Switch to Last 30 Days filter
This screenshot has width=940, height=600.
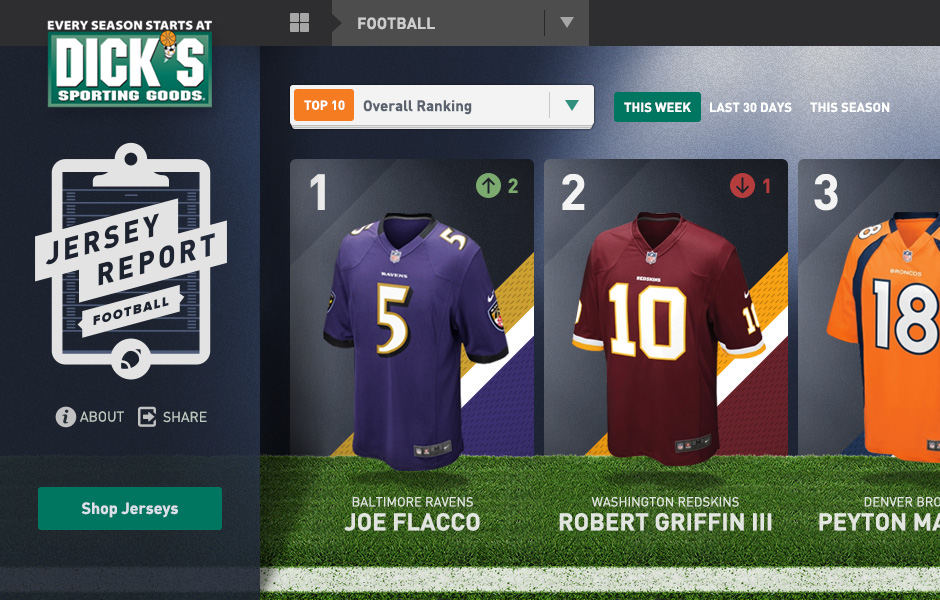750,107
